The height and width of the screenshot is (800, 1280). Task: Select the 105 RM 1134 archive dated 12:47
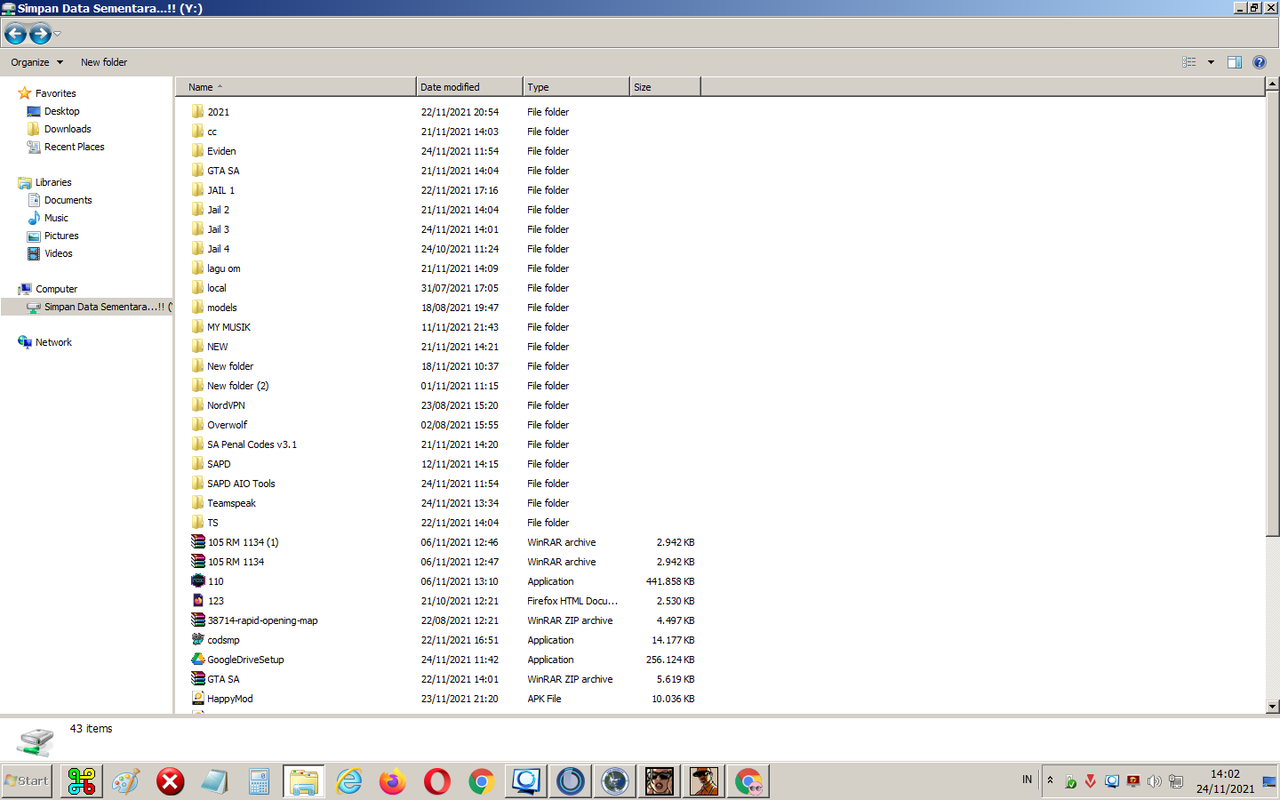[236, 562]
